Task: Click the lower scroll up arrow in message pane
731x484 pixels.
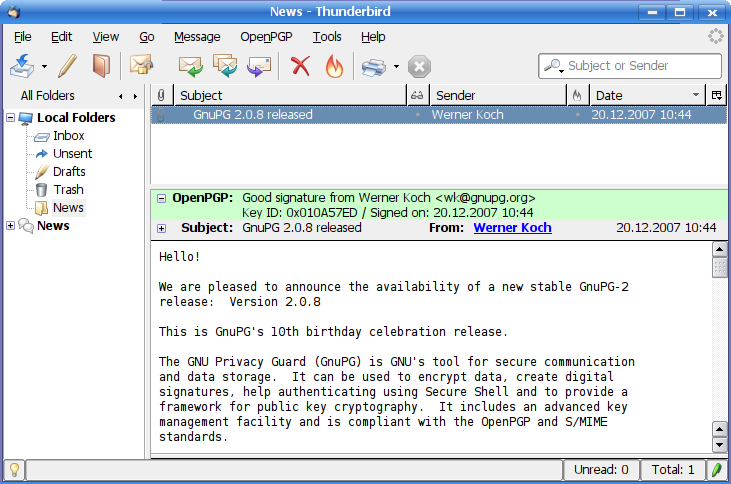Action: tap(719, 429)
